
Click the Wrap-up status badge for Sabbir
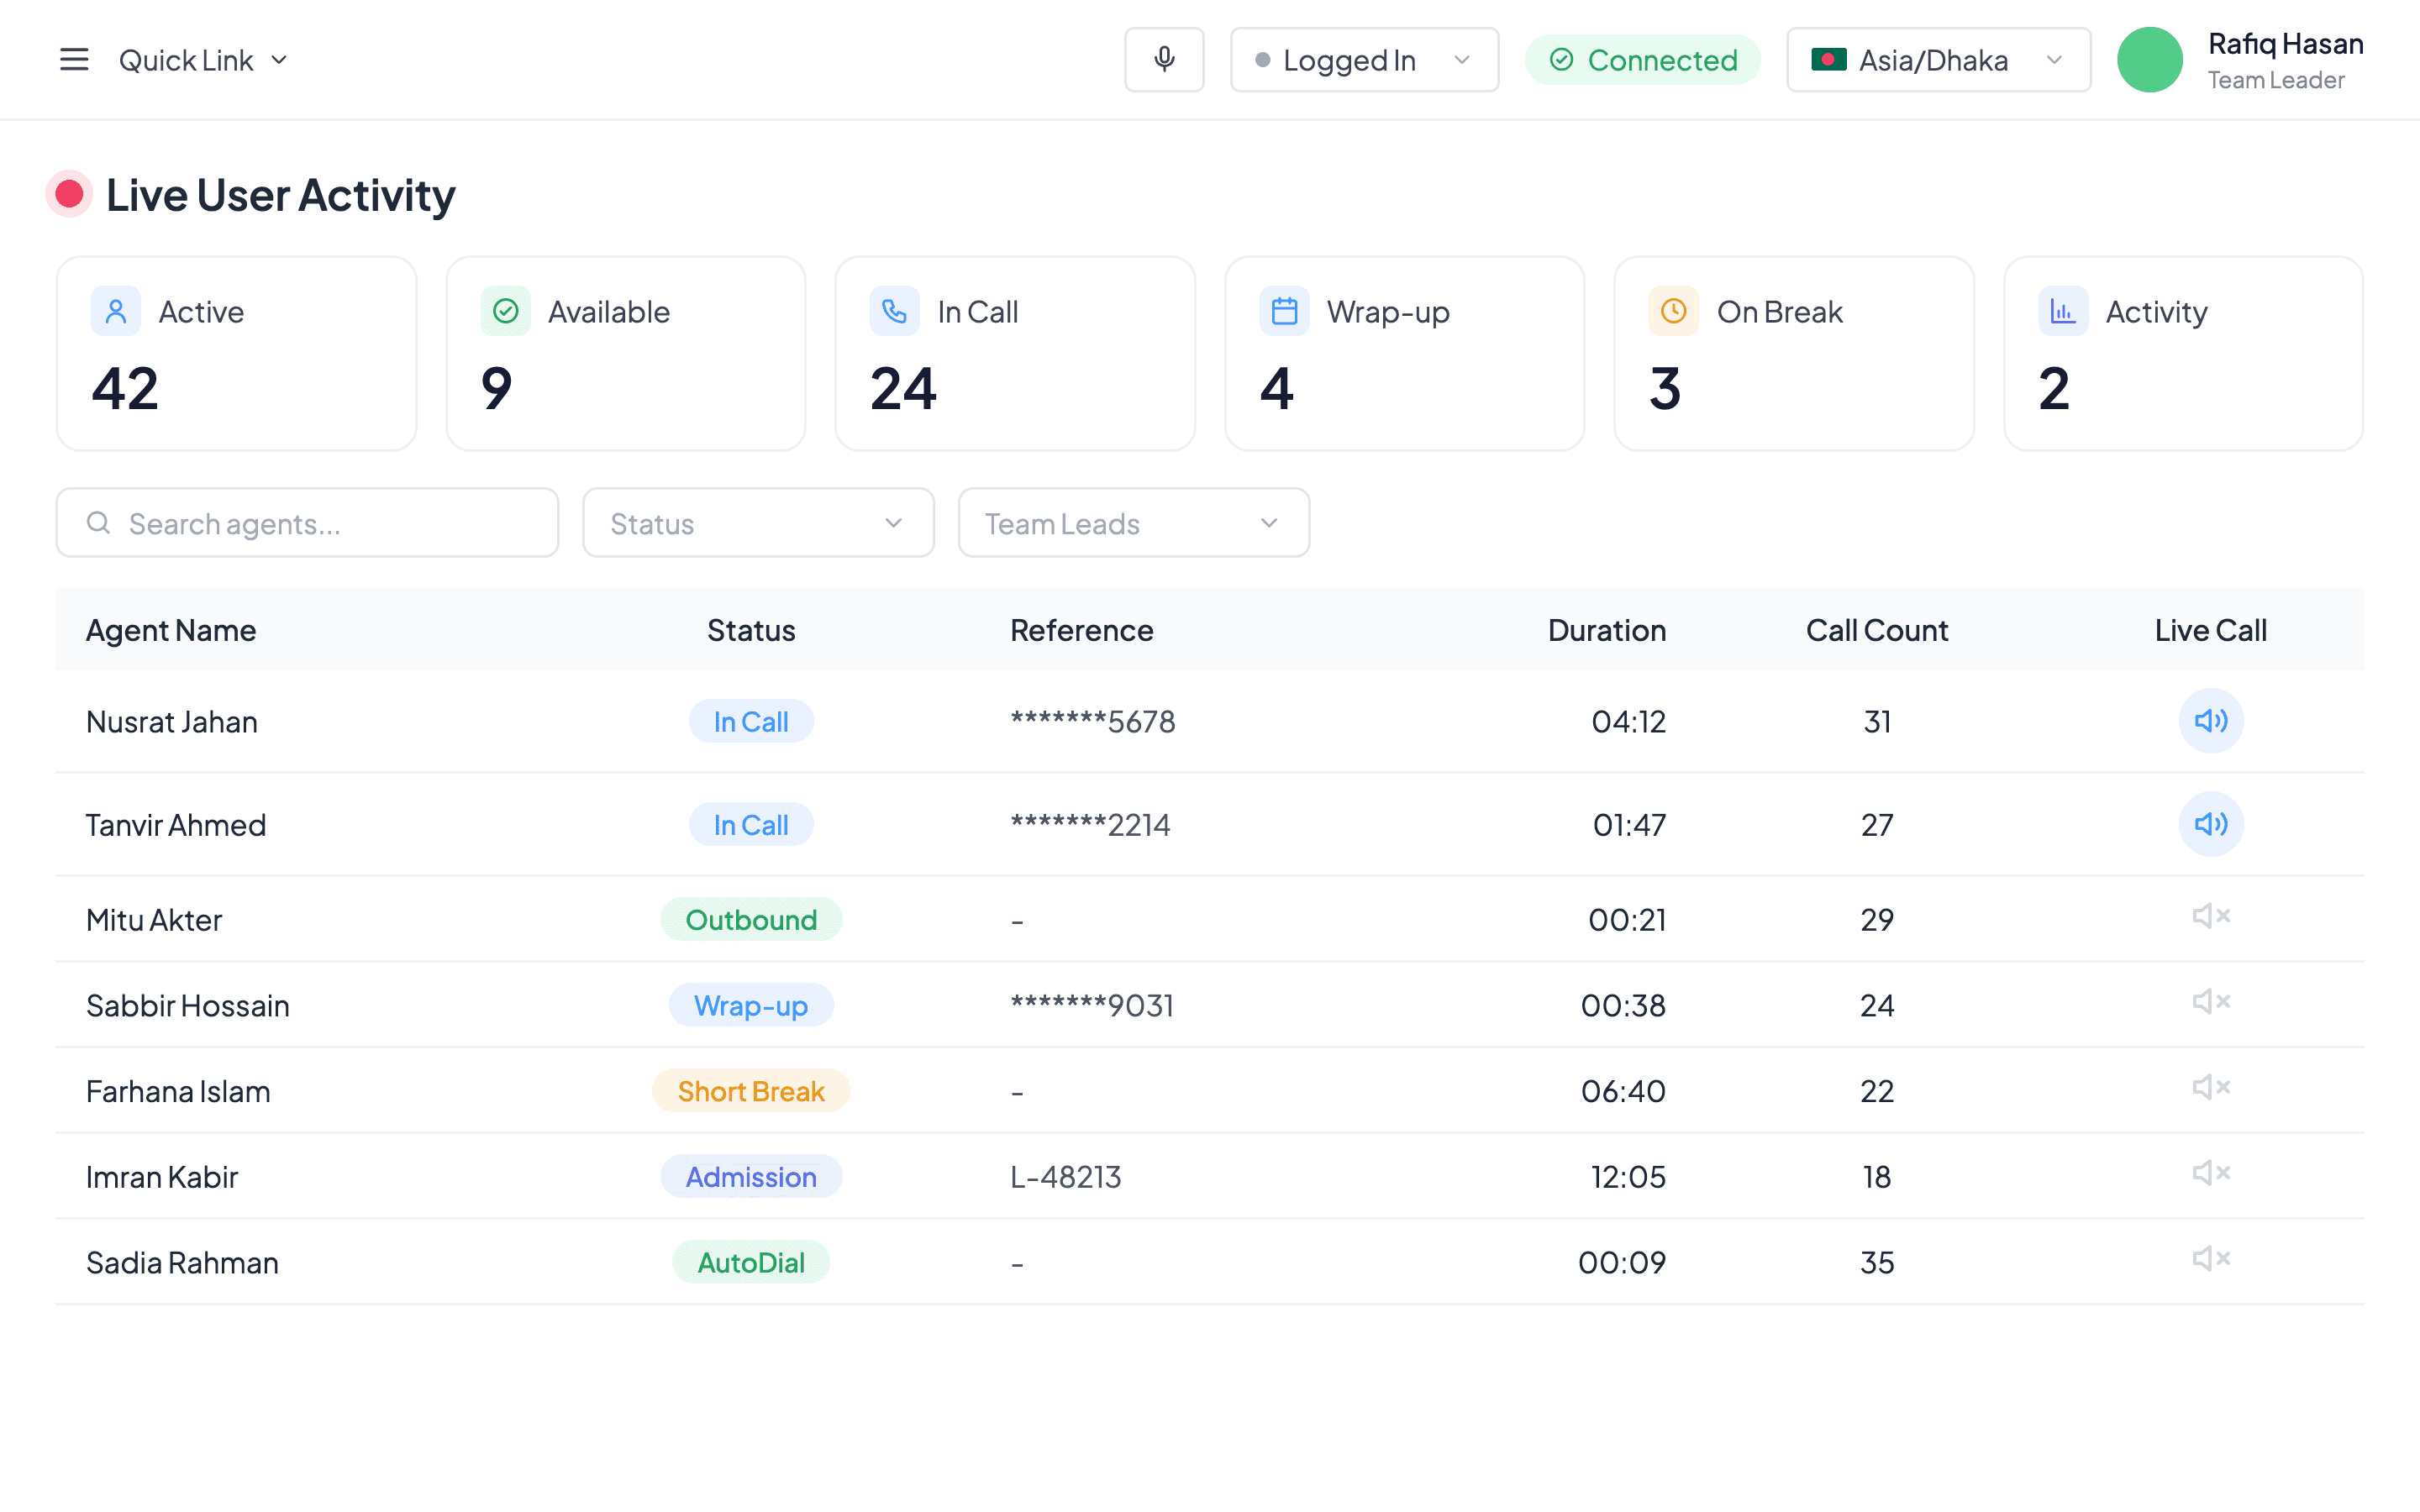751,1005
